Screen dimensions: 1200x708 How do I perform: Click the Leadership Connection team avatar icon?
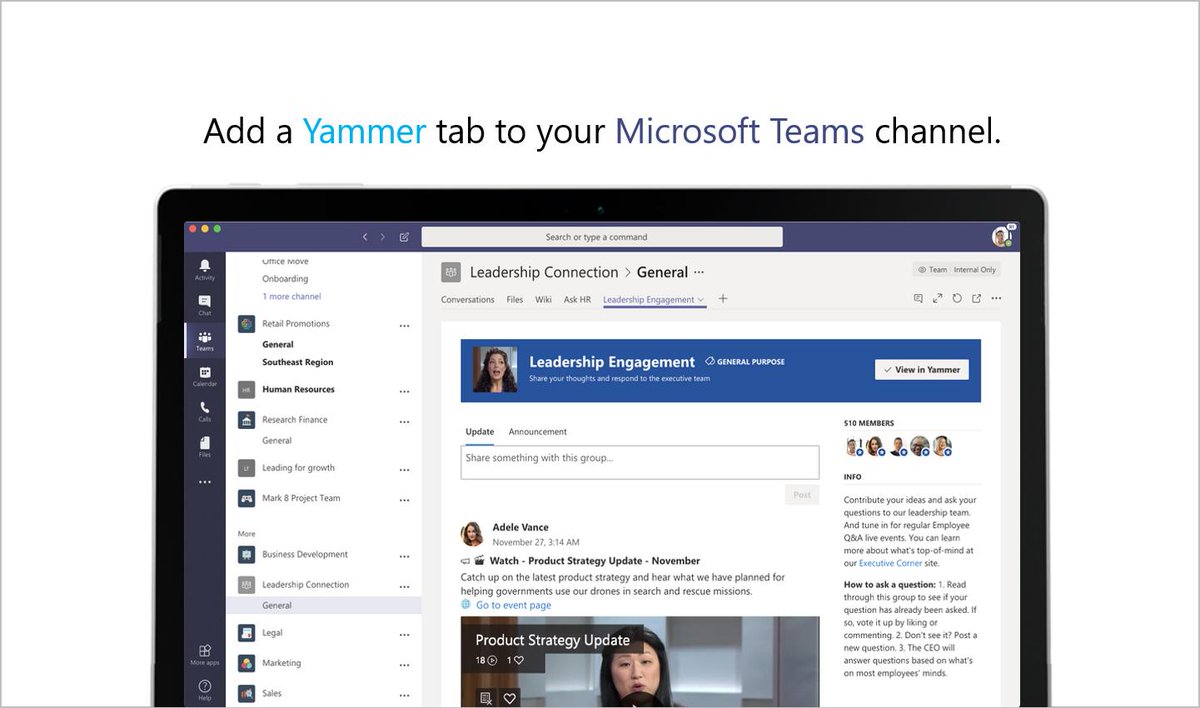[451, 272]
